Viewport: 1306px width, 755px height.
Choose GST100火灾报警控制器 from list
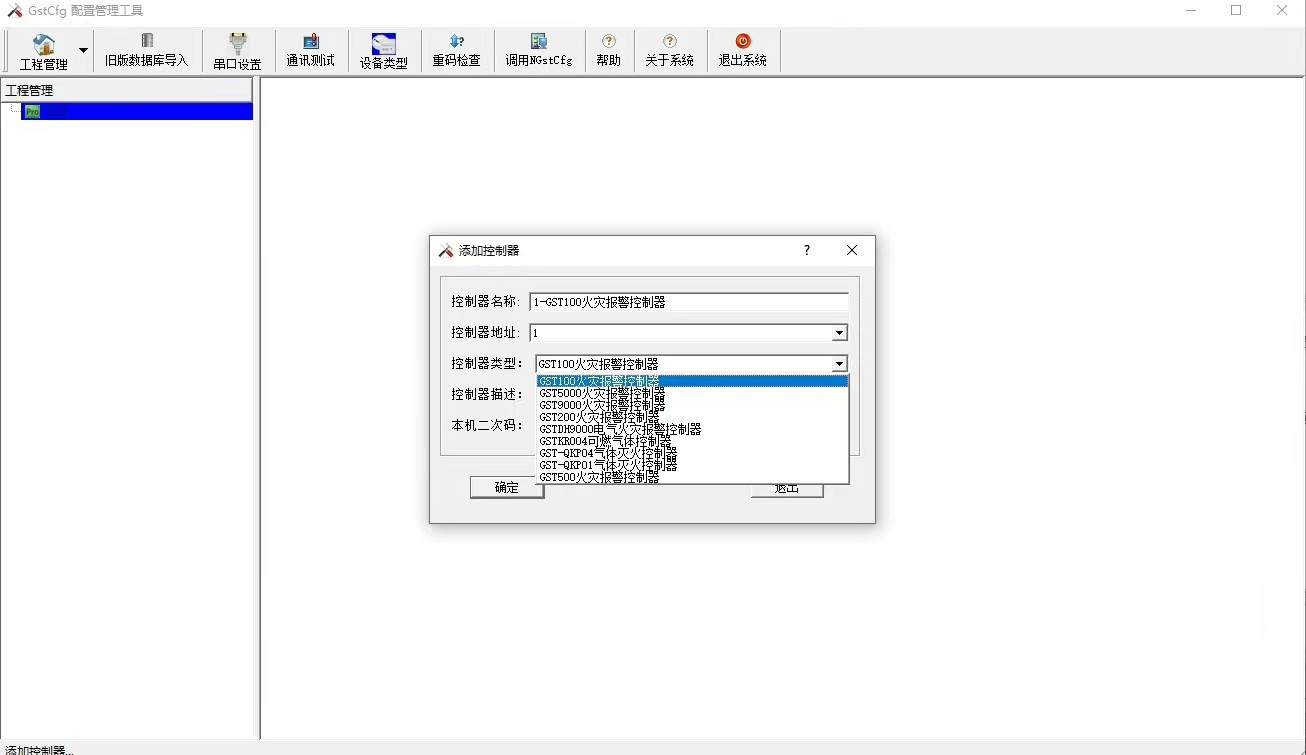pos(692,381)
